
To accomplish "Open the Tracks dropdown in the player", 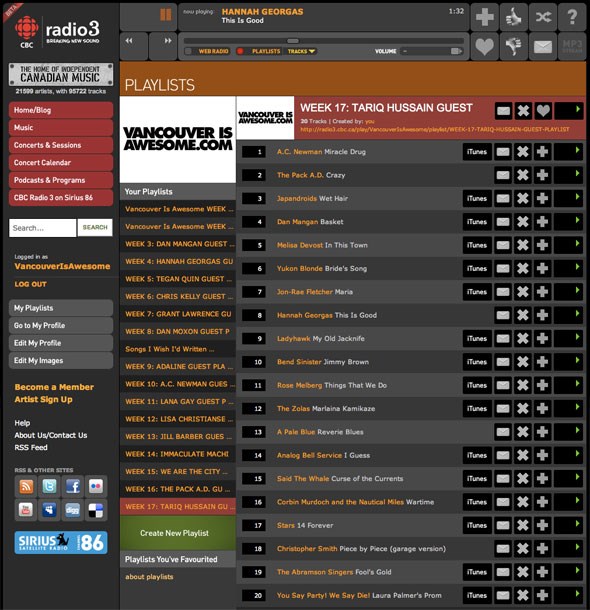I will [x=301, y=51].
